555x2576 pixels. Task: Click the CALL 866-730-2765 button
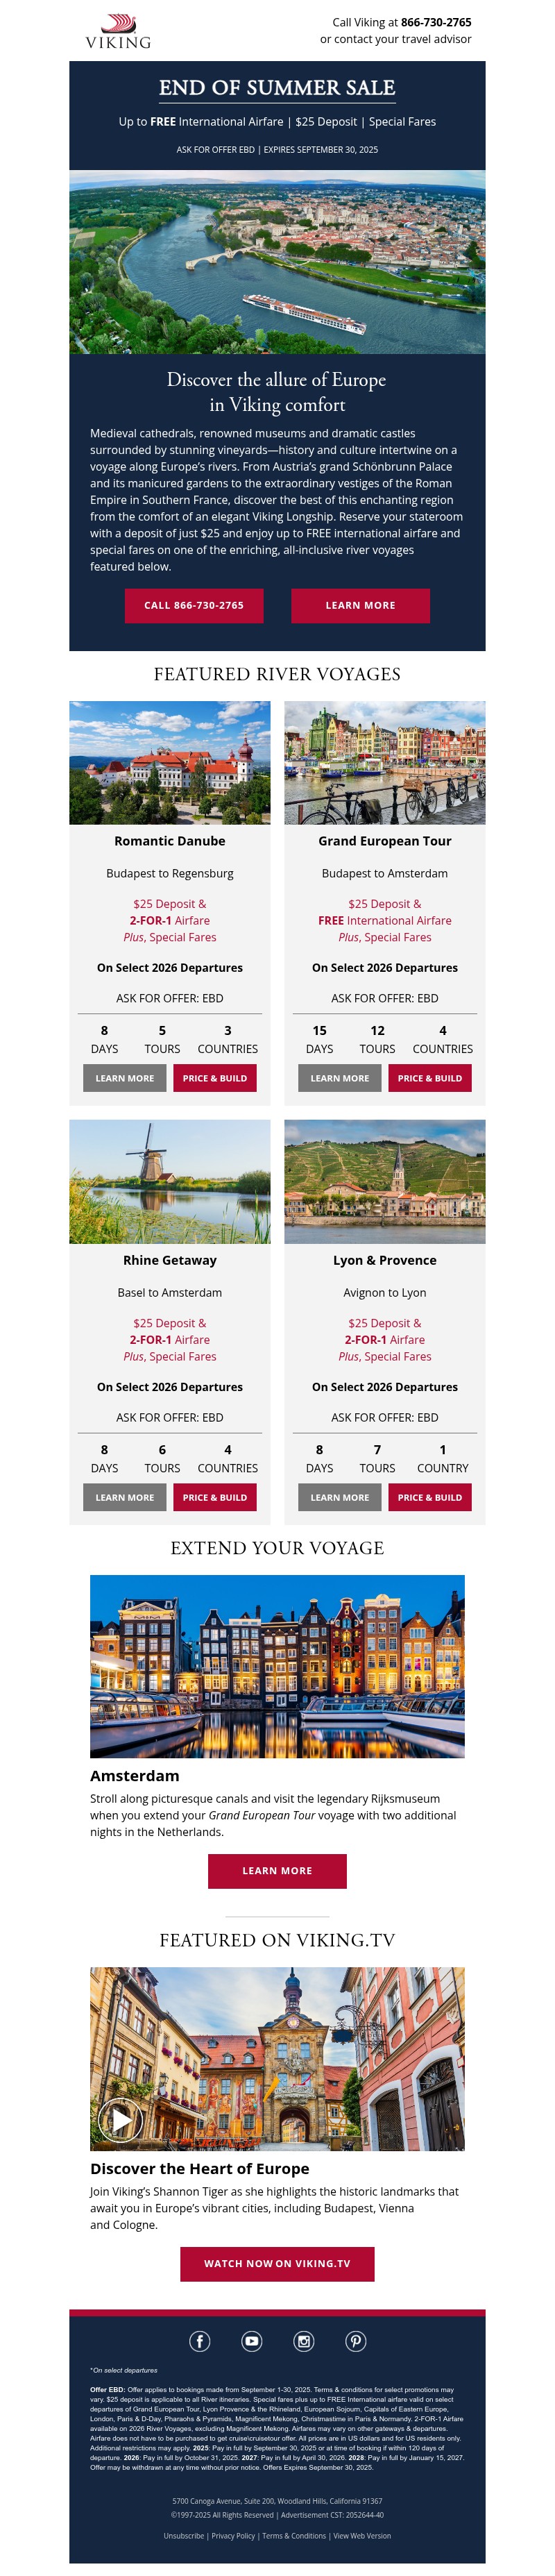(194, 605)
